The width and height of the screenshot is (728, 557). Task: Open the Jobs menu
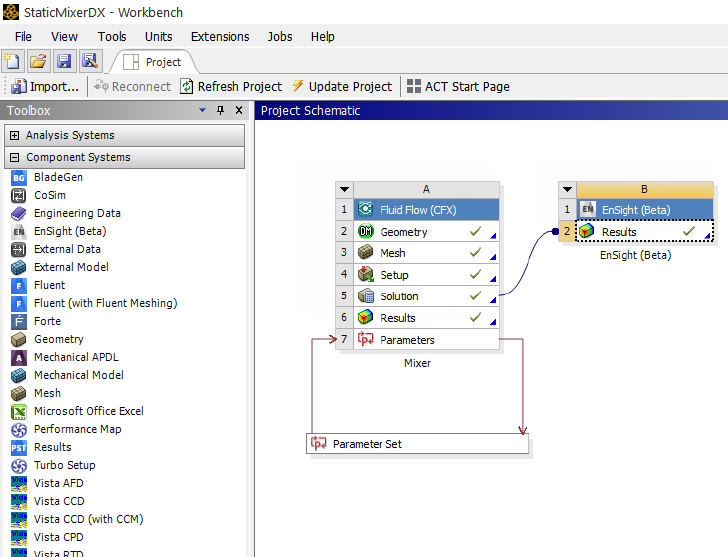pyautogui.click(x=280, y=37)
